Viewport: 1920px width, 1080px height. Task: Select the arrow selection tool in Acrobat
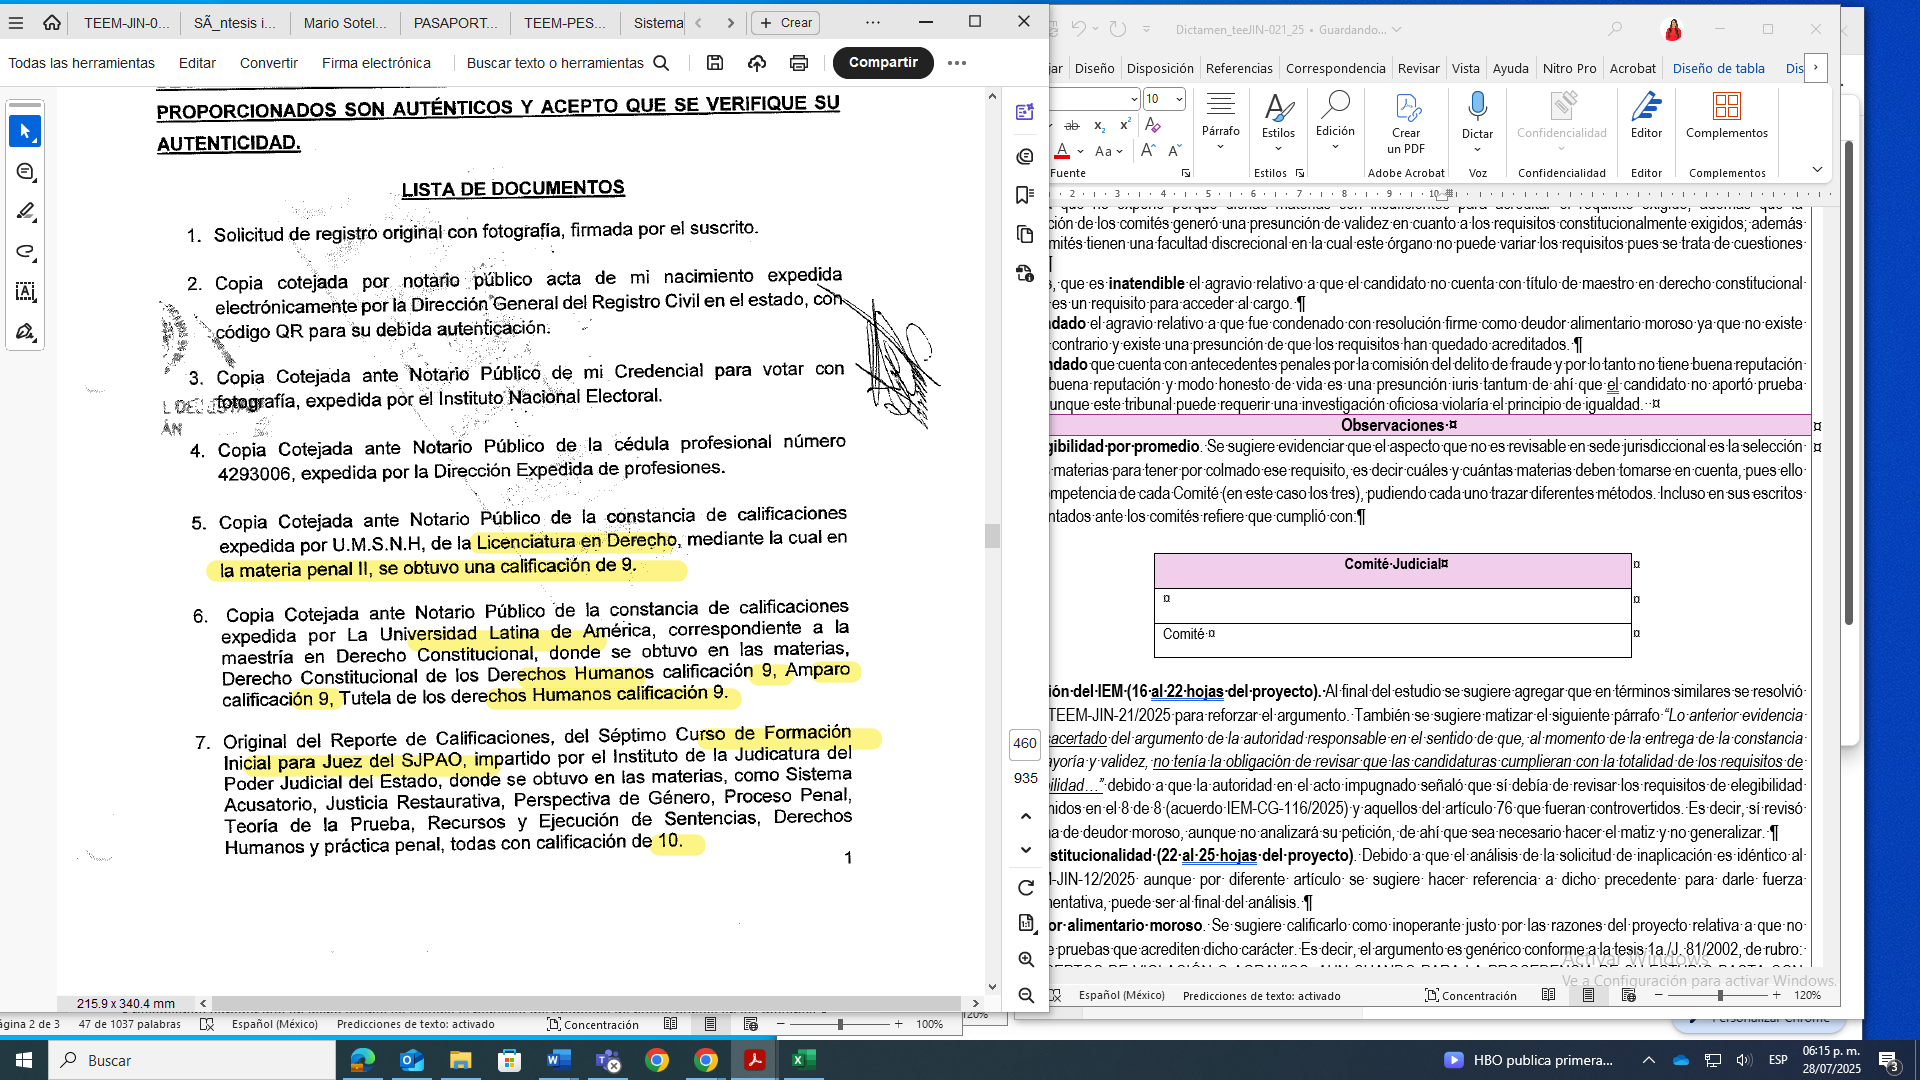25,131
